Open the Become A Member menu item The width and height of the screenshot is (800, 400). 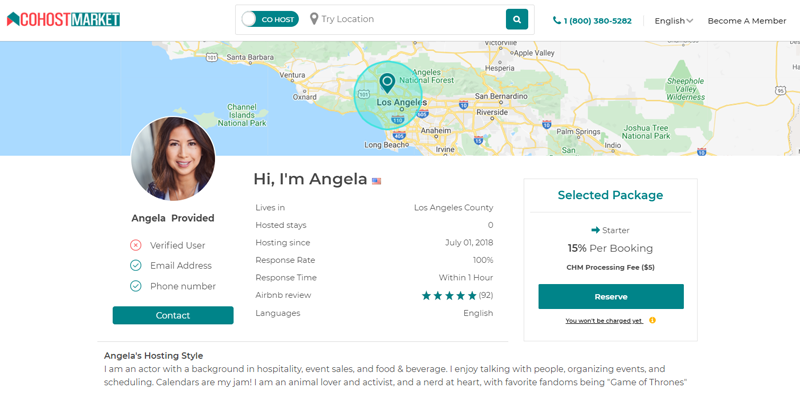[x=746, y=20]
